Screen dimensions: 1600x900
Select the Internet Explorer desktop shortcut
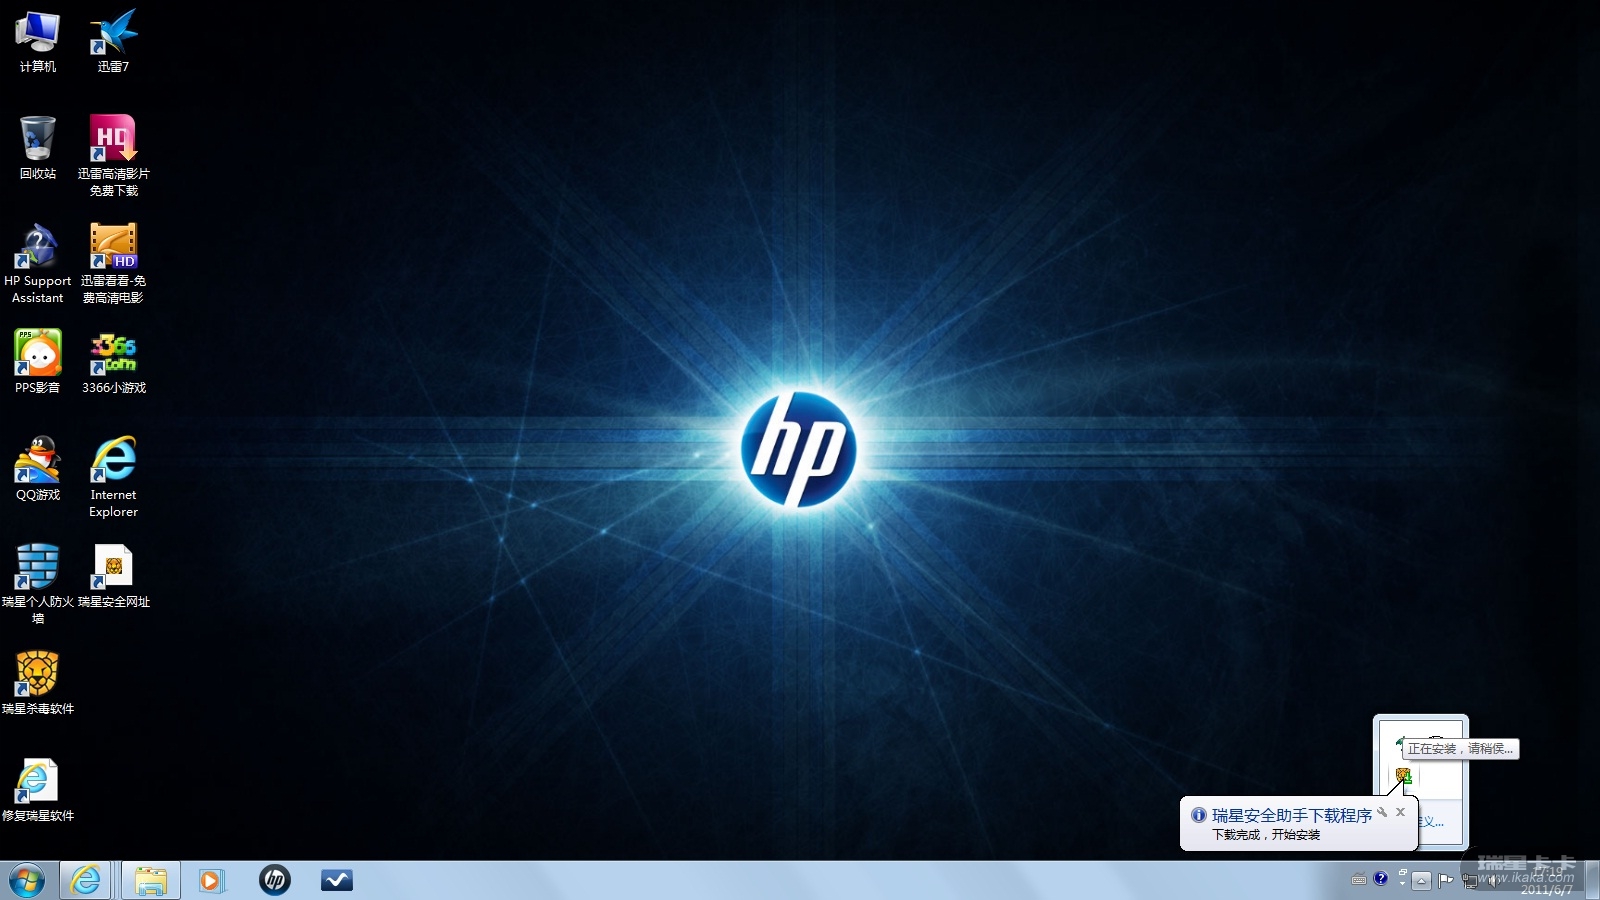tap(113, 478)
